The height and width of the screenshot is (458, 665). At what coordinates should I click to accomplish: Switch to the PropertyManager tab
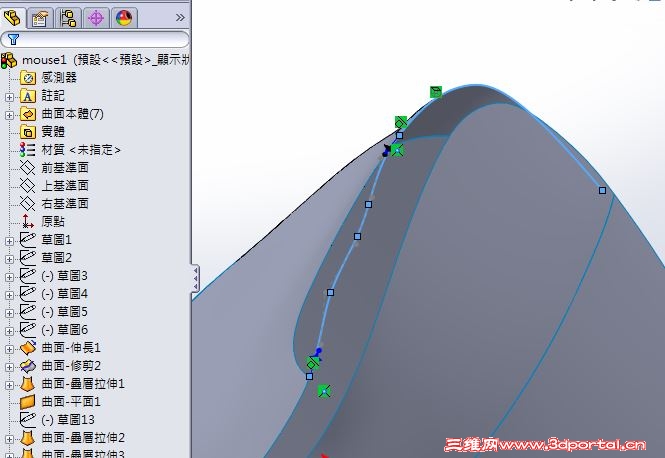click(39, 18)
